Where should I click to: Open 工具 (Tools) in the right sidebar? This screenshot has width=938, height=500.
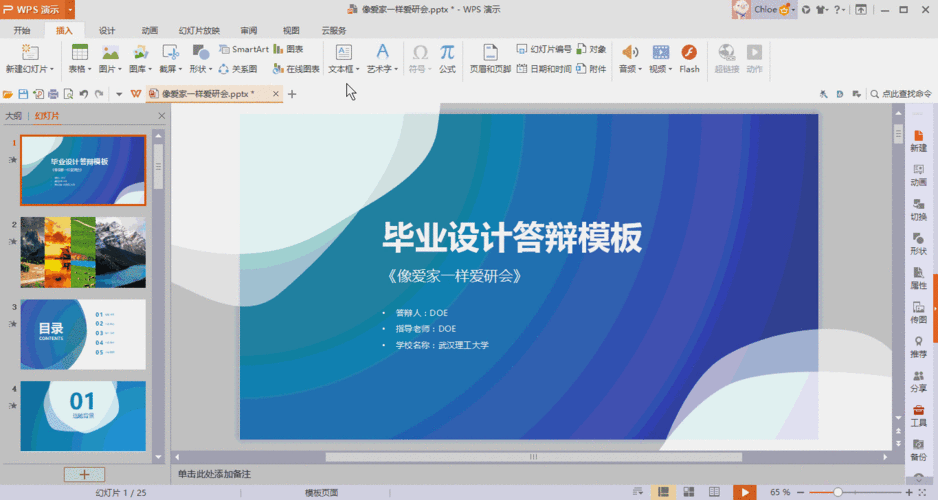tap(918, 414)
